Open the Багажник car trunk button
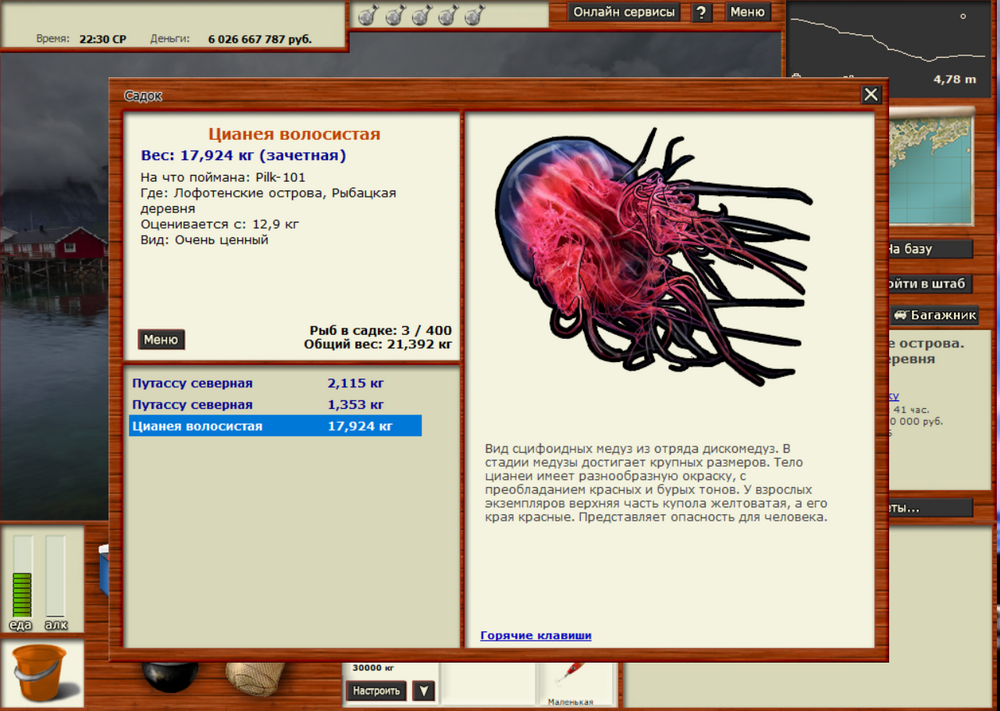Viewport: 1000px width, 711px height. (x=935, y=315)
